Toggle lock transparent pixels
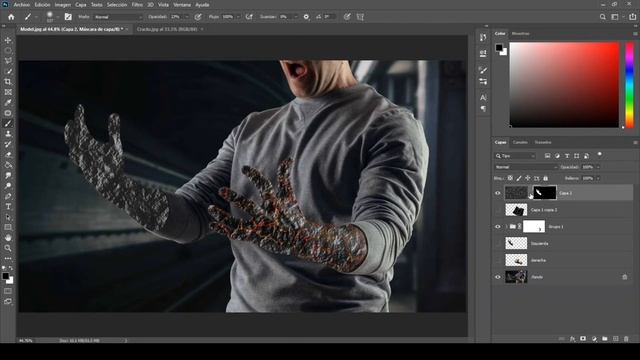The height and width of the screenshot is (360, 640). [510, 178]
